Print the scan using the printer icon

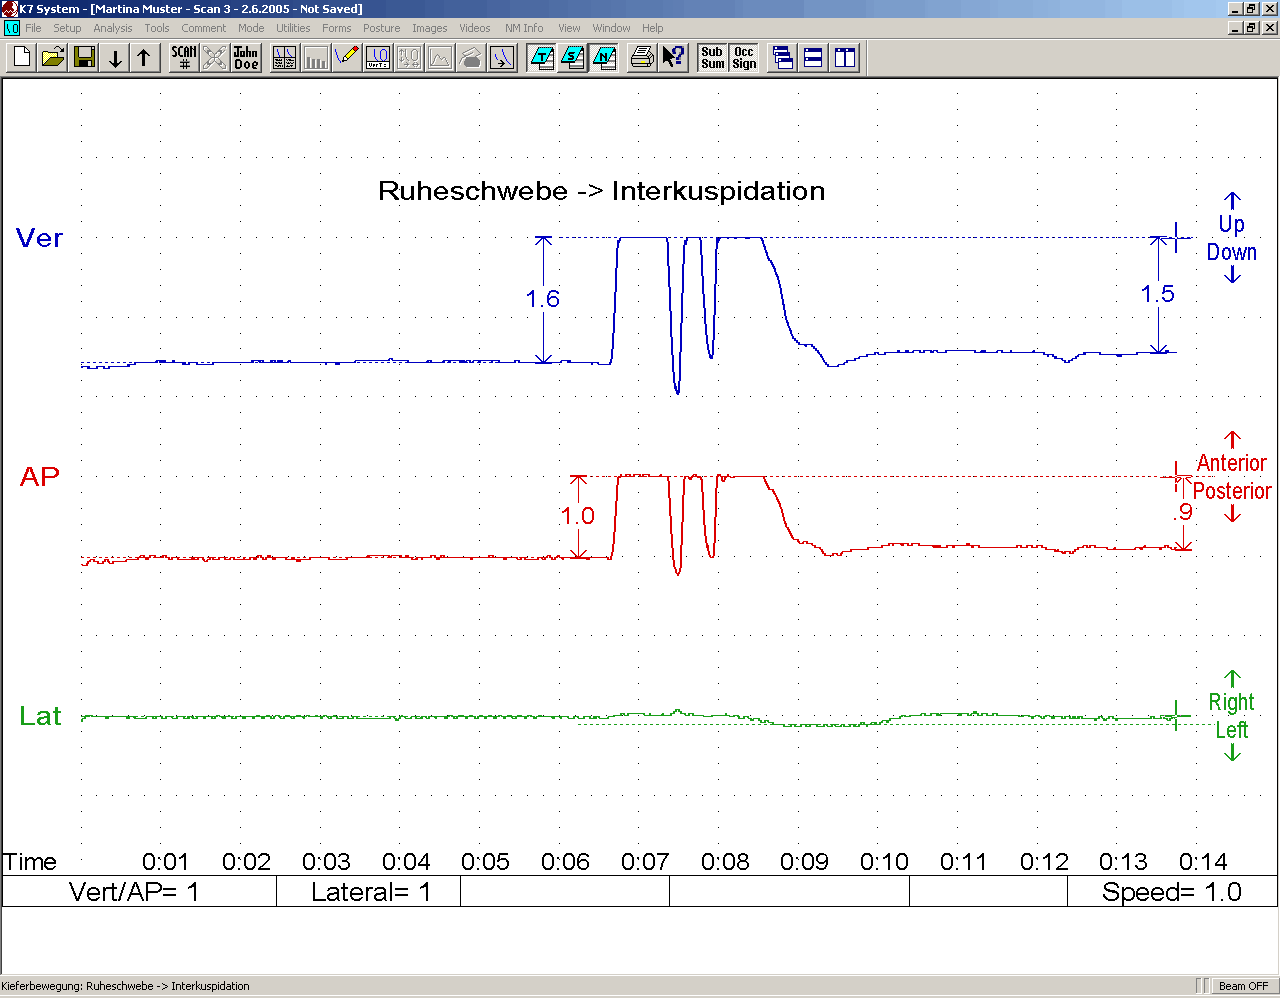pos(642,58)
